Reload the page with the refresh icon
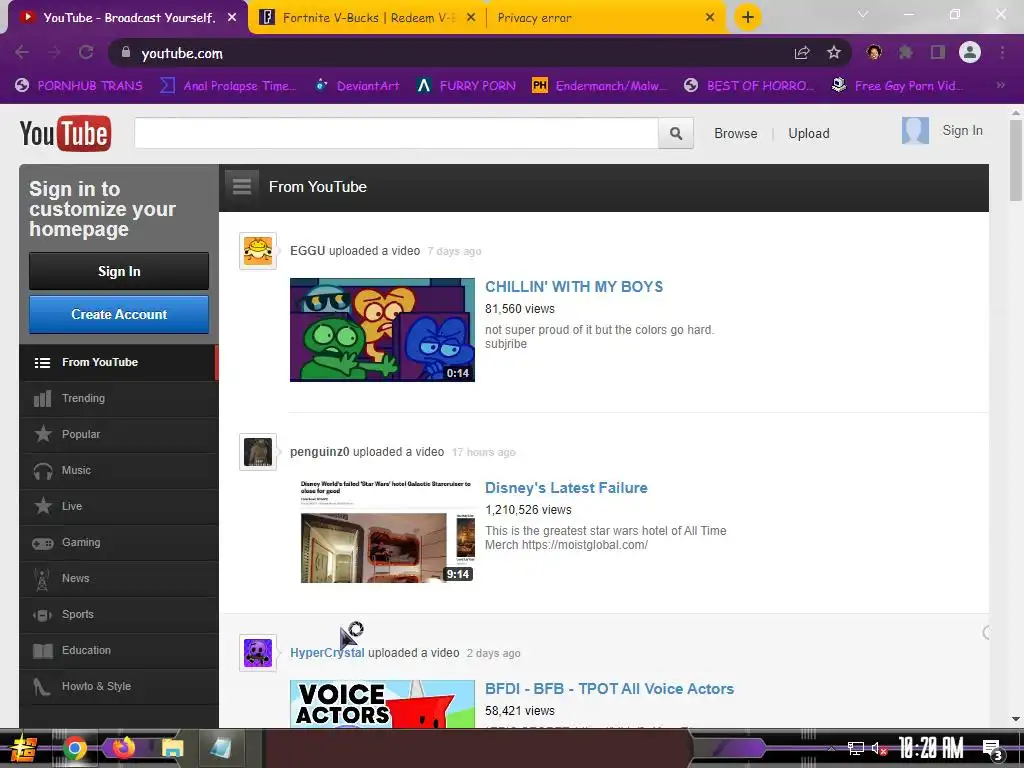The height and width of the screenshot is (768, 1024). tap(86, 52)
